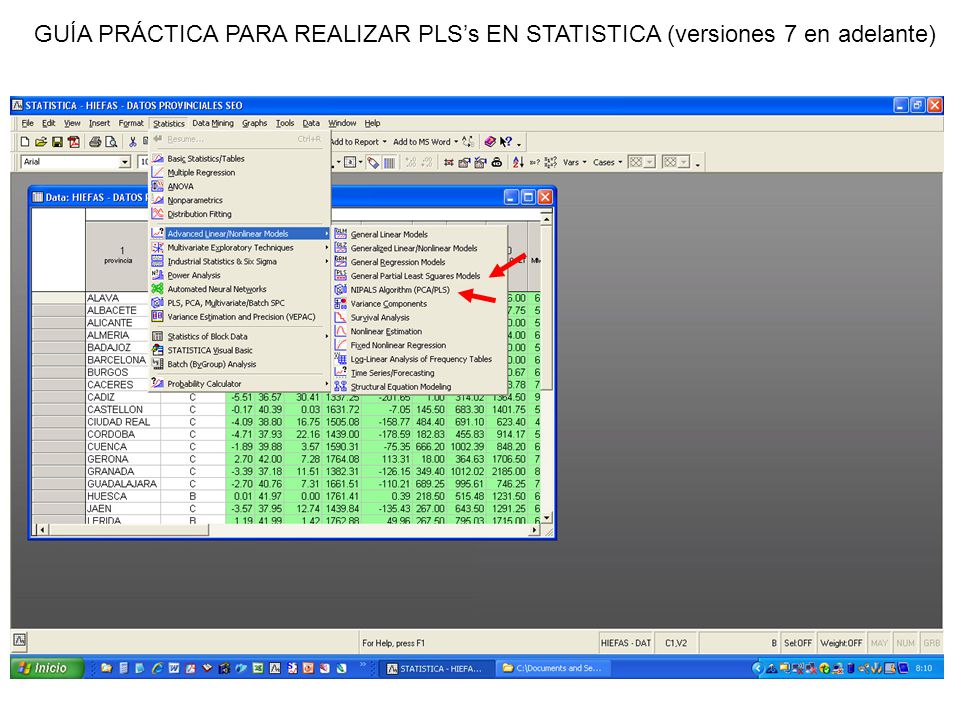Click the C1,V2 status bar cell reference

pos(676,643)
